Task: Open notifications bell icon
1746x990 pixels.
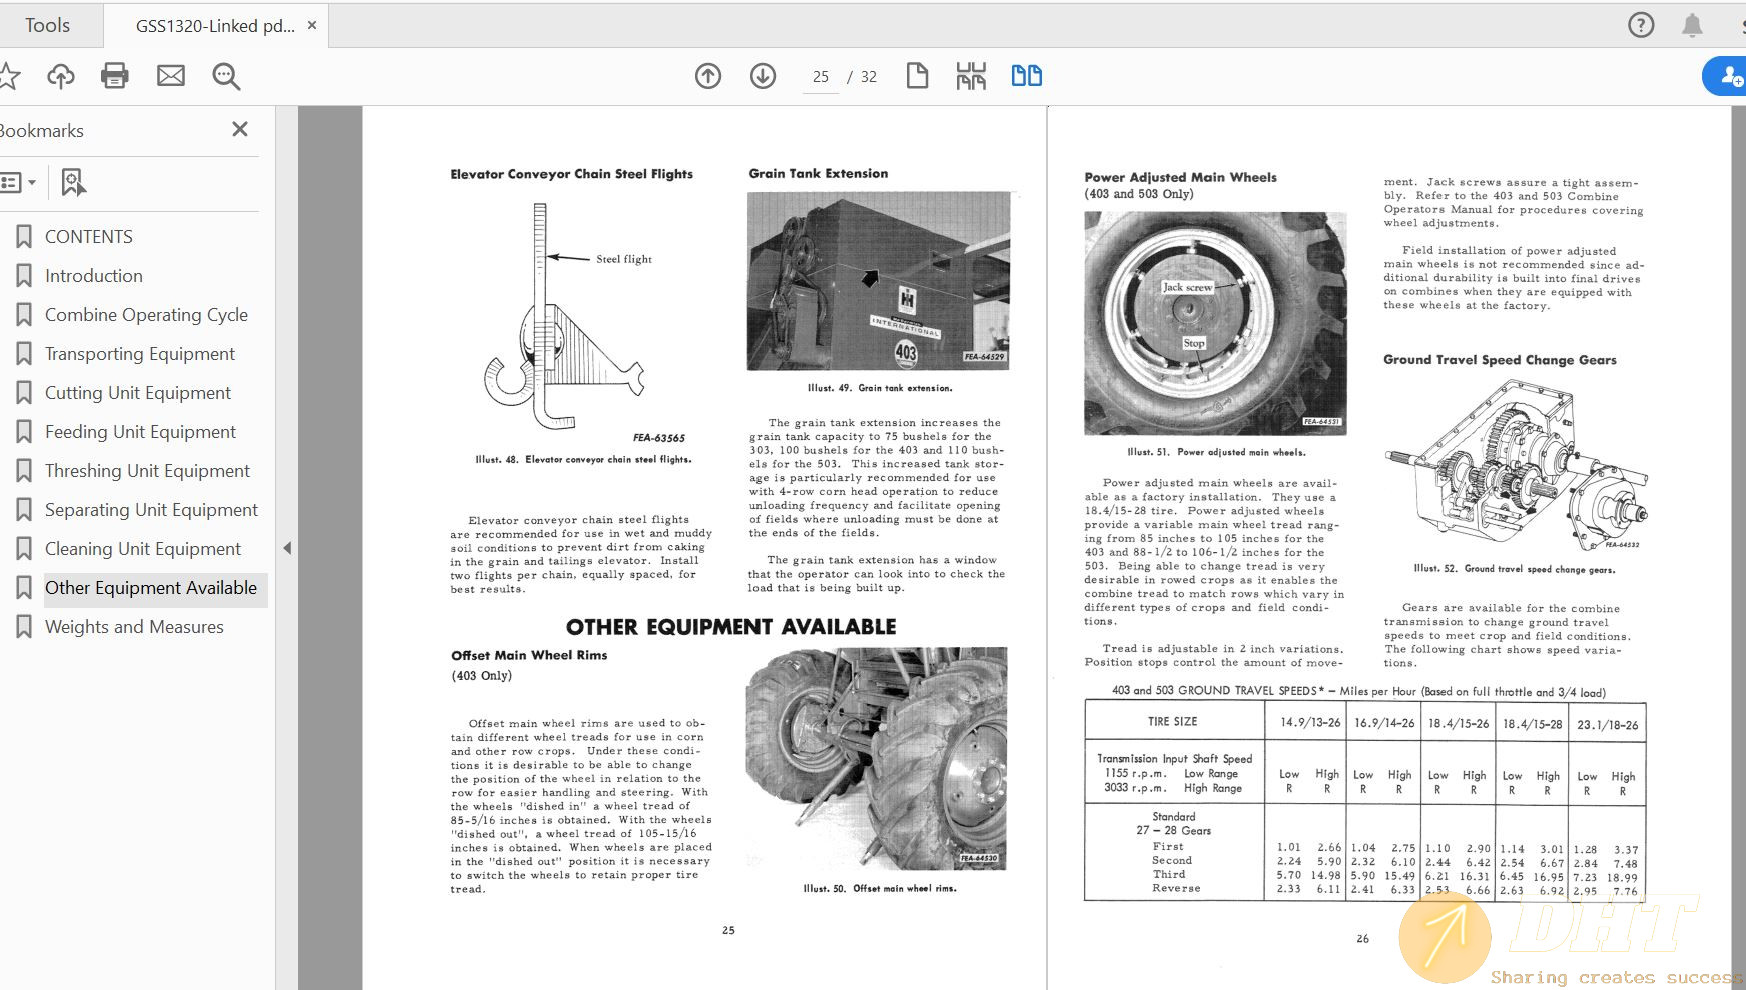Action: click(x=1692, y=25)
